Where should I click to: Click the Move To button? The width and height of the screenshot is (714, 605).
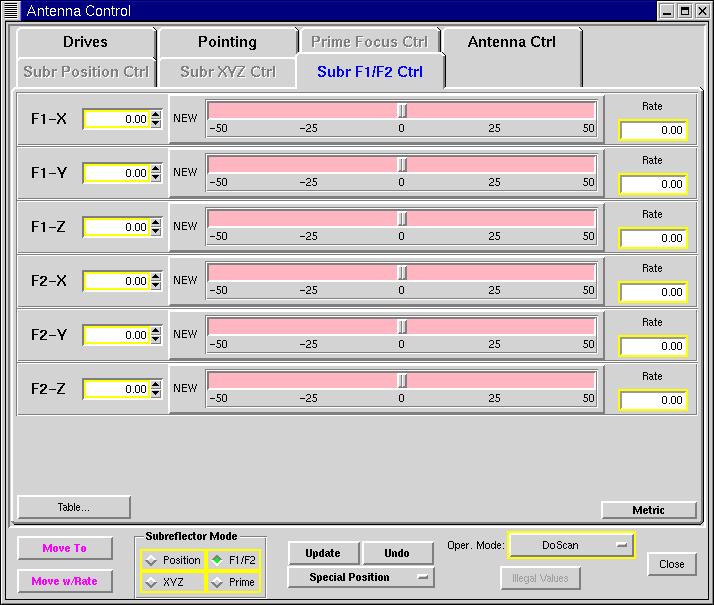click(x=65, y=548)
